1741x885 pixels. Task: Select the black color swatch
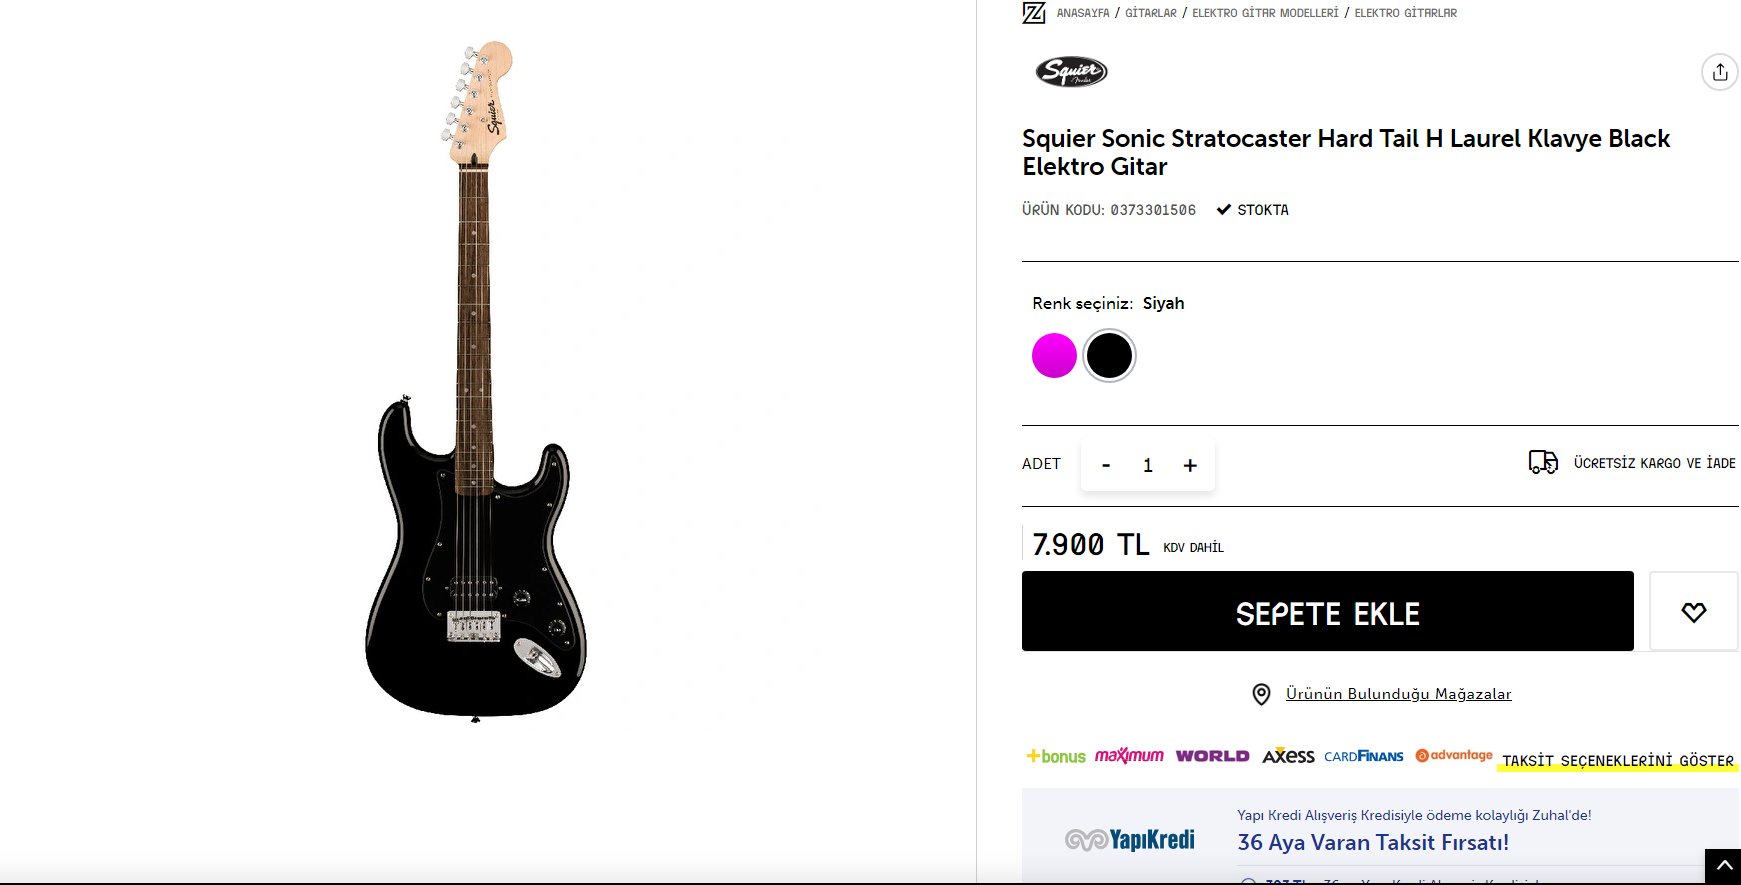click(x=1109, y=355)
